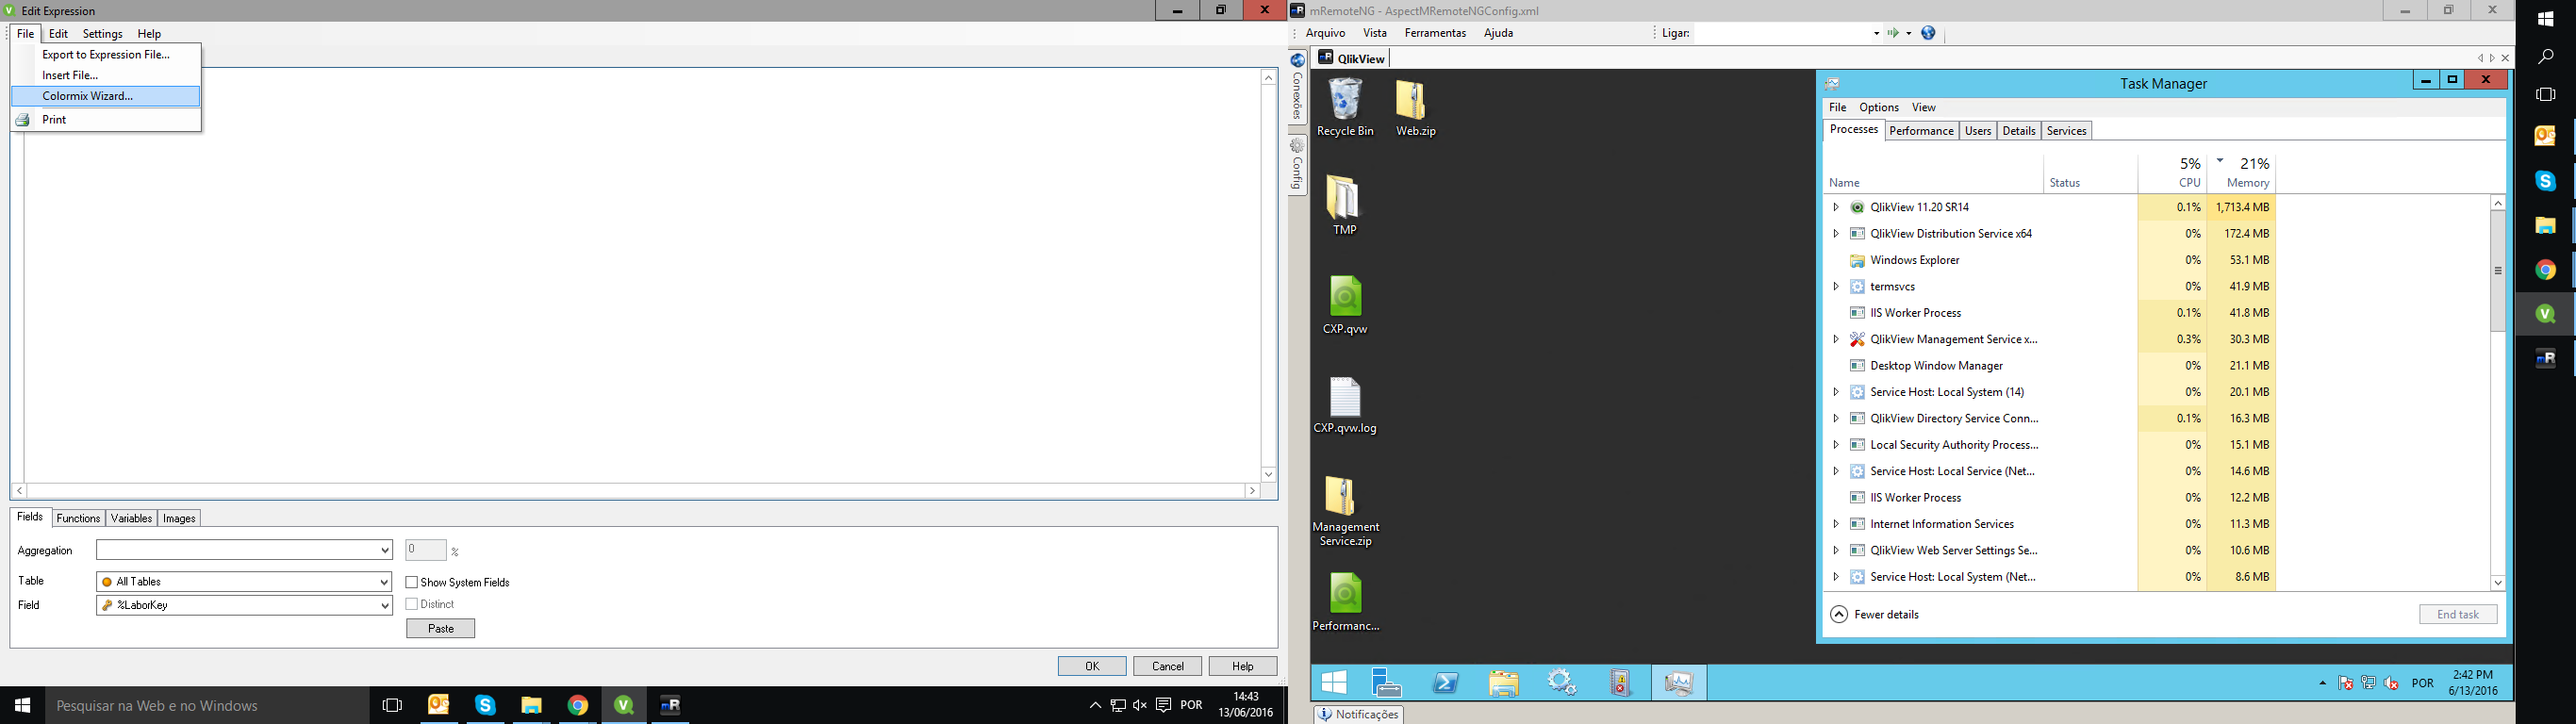Open Server Manager from remote taskbar
This screenshot has height=724, width=2576.
point(1386,683)
